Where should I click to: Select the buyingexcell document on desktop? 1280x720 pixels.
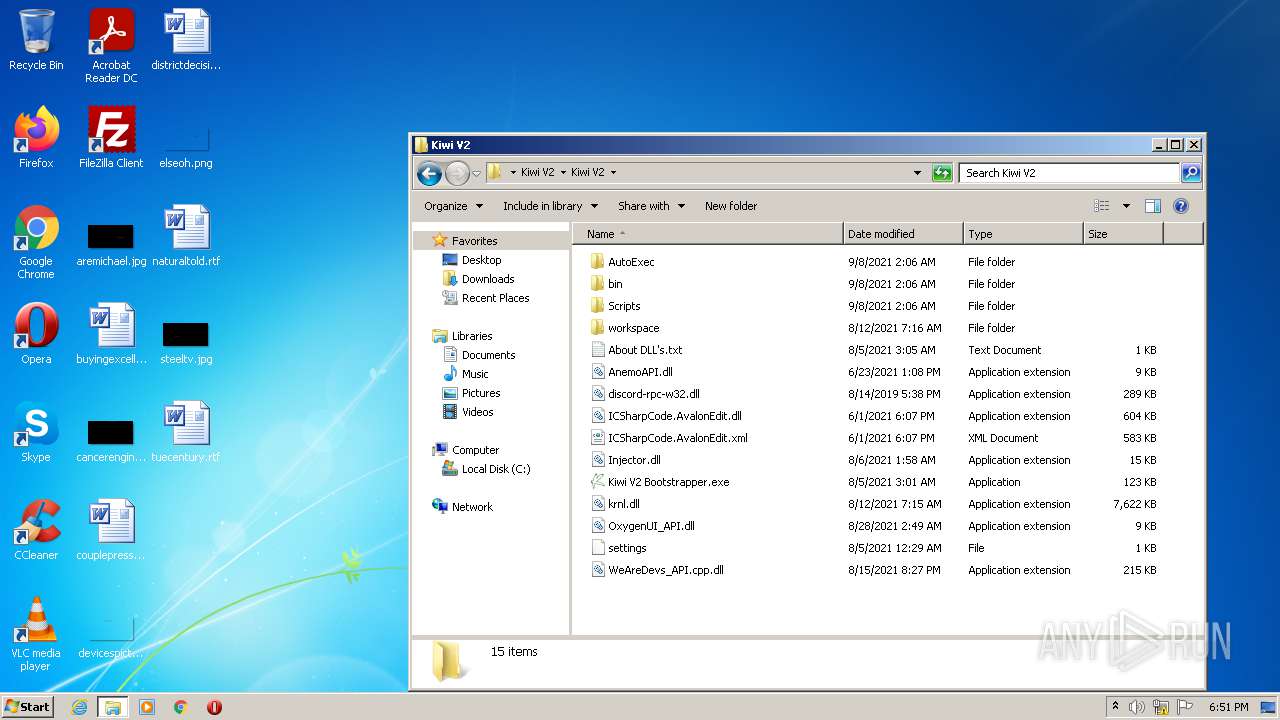coord(111,334)
